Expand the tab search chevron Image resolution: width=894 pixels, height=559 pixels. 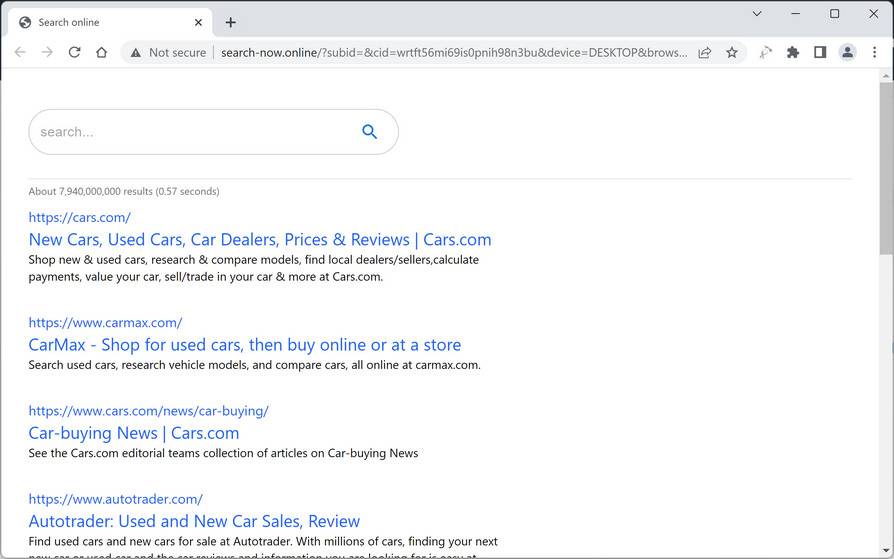click(x=757, y=14)
